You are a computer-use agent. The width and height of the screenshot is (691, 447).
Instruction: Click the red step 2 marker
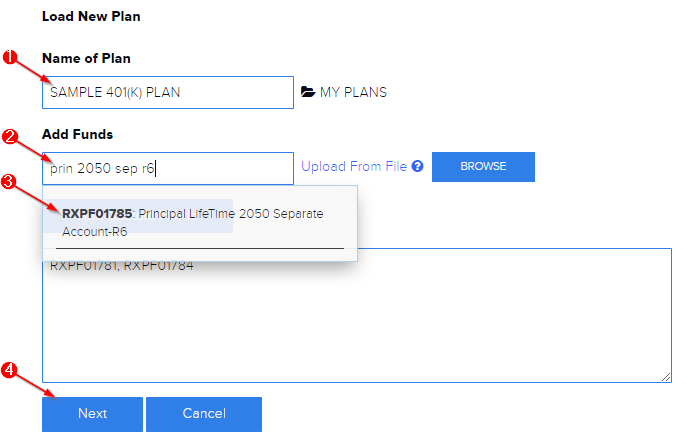point(11,136)
